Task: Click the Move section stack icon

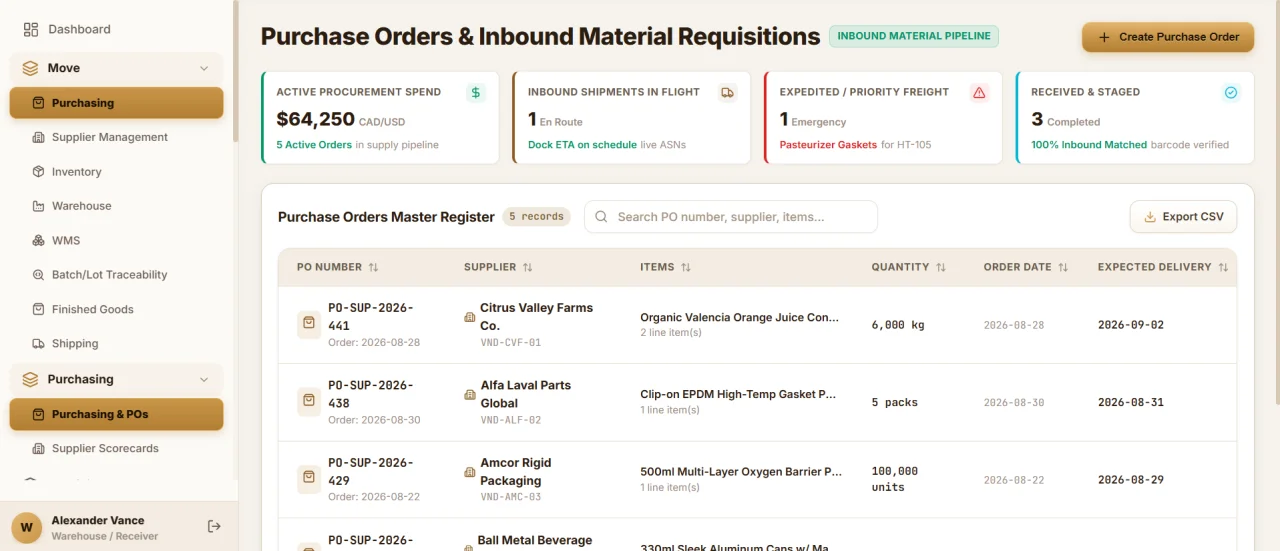Action: [x=30, y=68]
